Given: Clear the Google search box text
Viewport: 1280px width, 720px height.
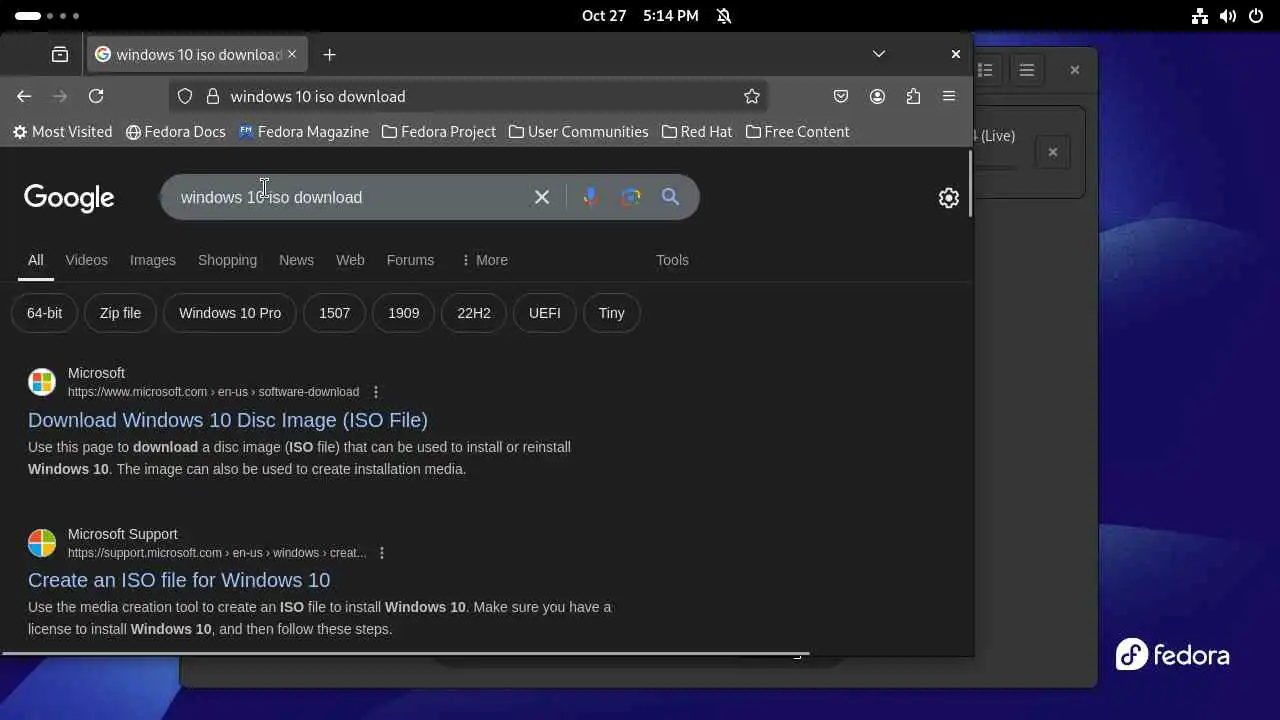Looking at the screenshot, I should point(542,197).
